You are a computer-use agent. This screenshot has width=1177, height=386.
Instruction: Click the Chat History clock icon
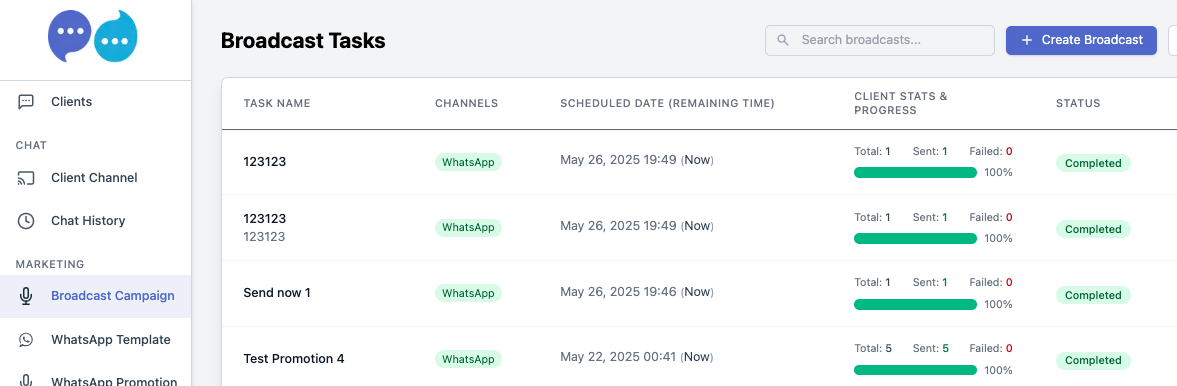pyautogui.click(x=26, y=221)
